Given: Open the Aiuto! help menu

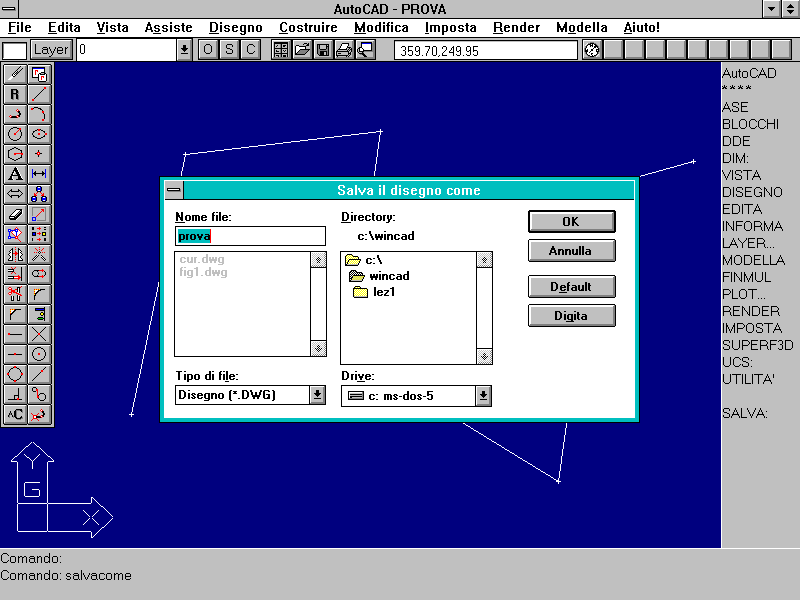Looking at the screenshot, I should (641, 28).
